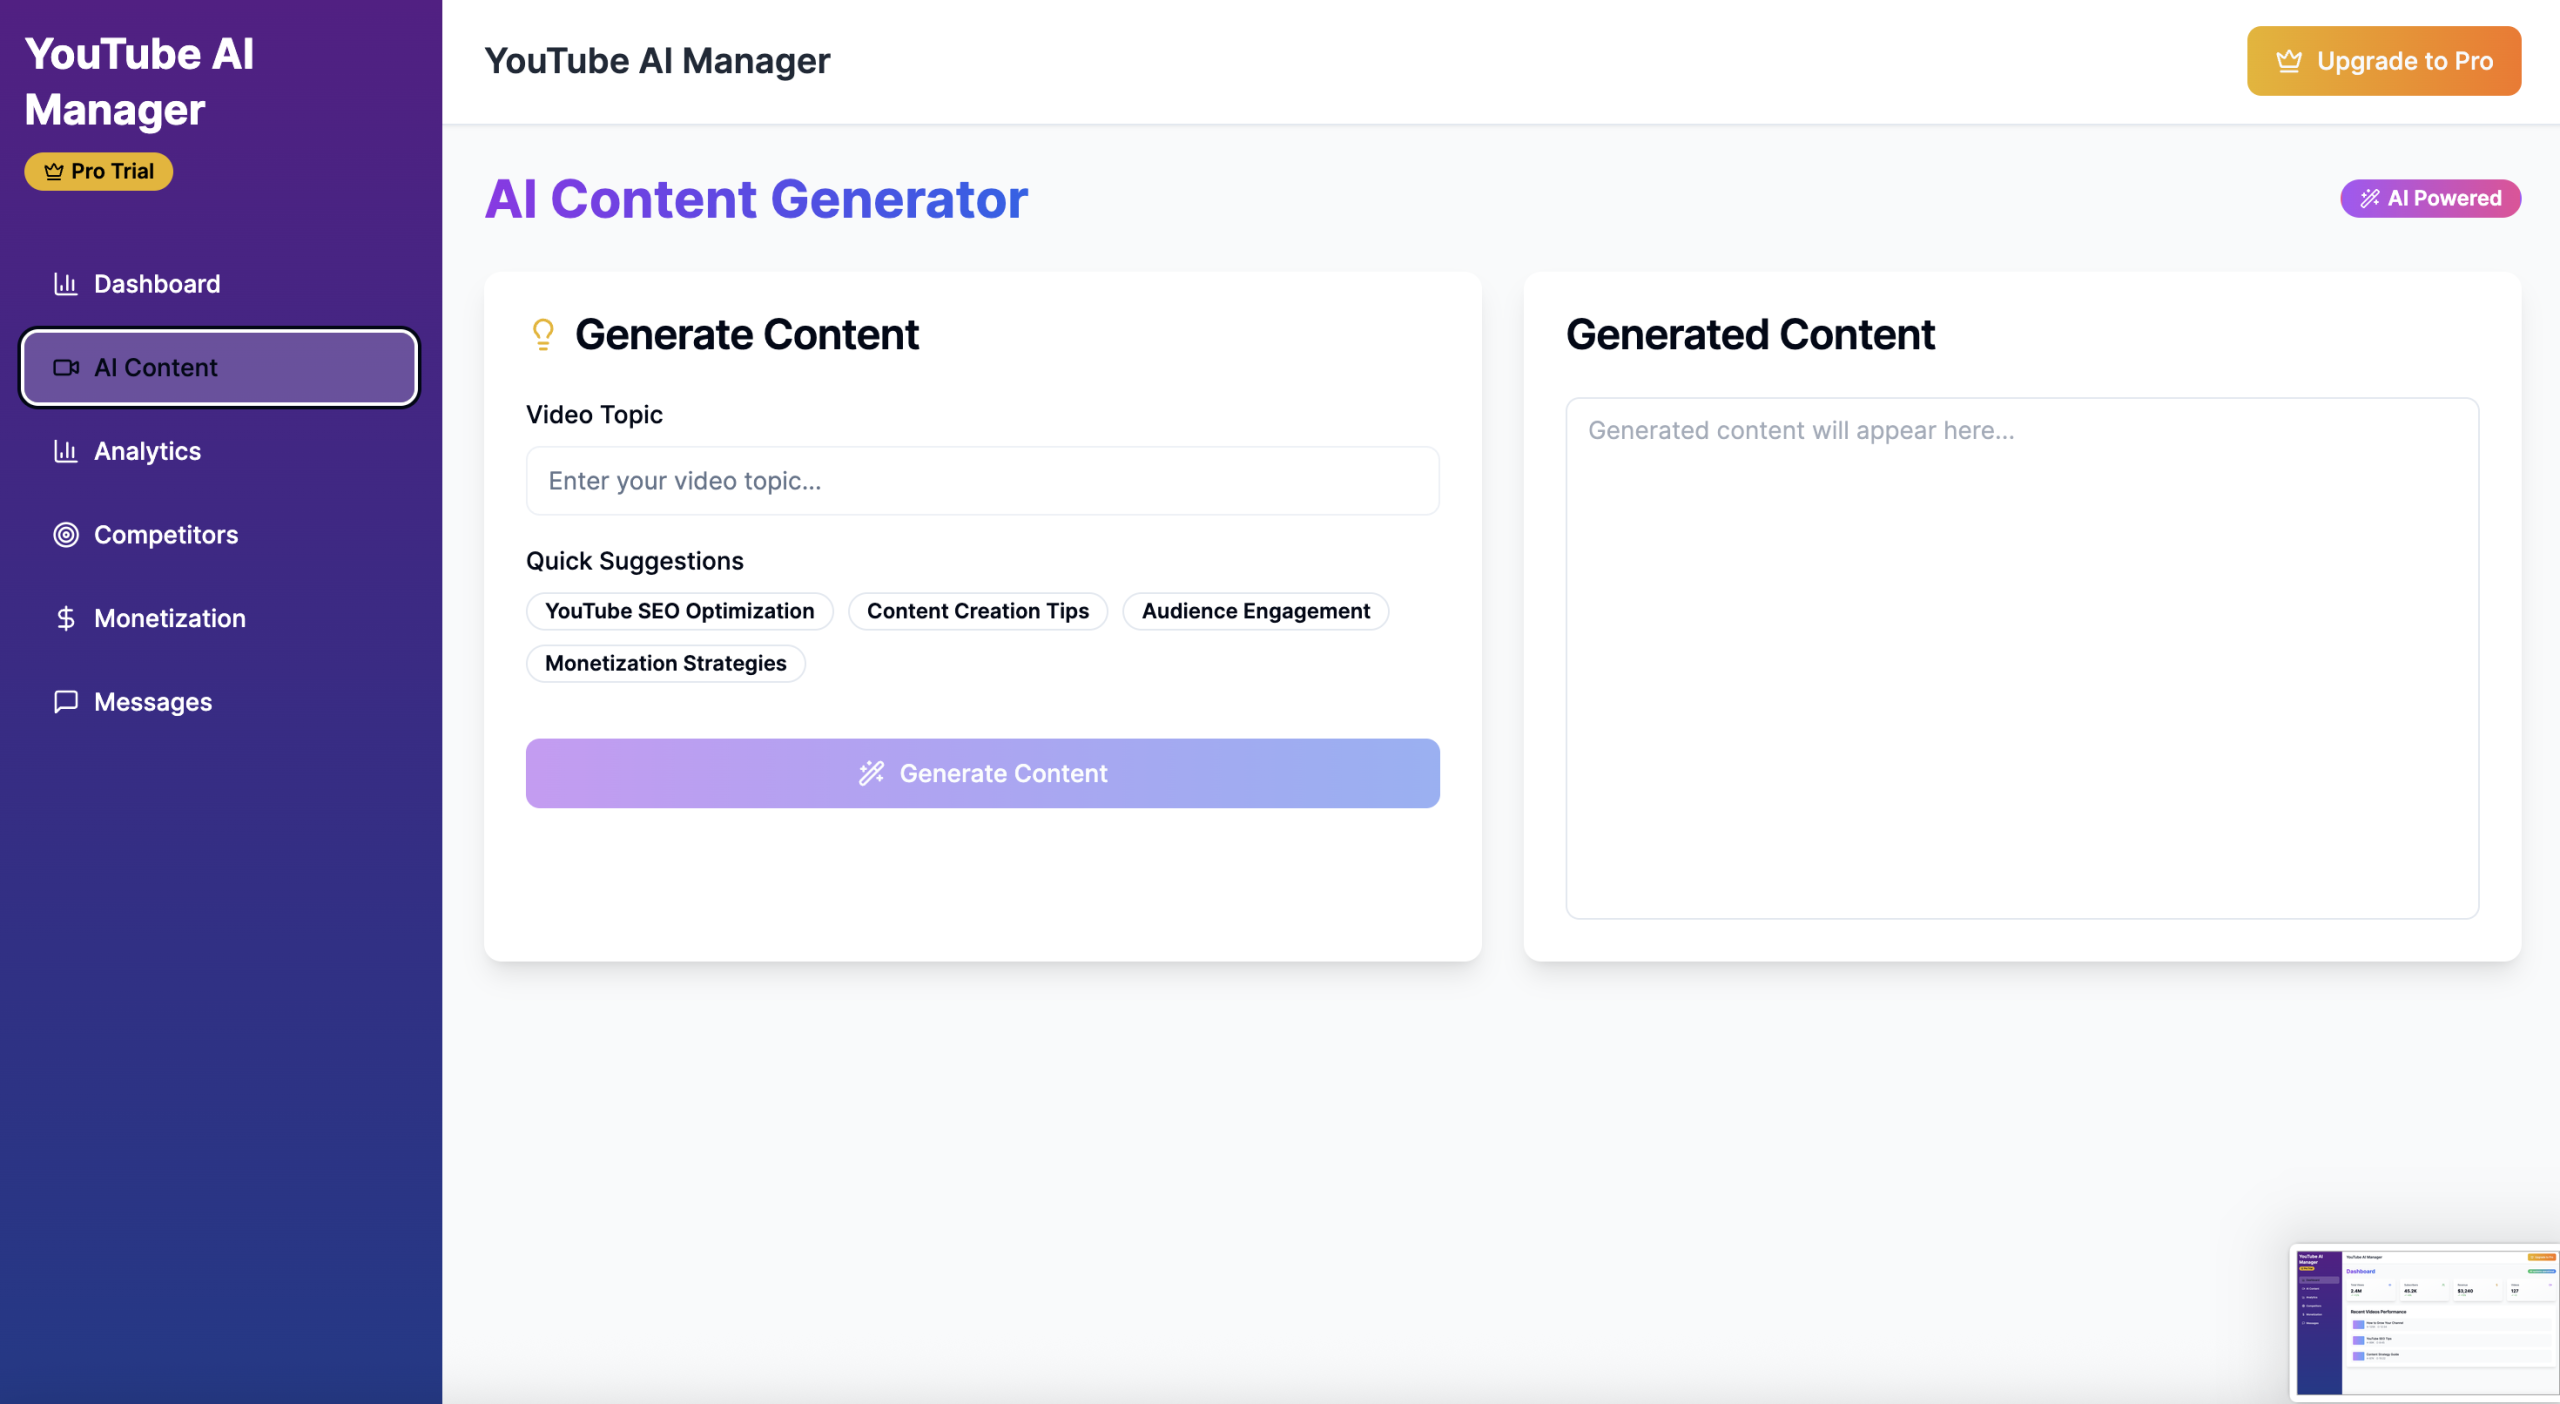Click the purple Generate Content button
Image resolution: width=2560 pixels, height=1404 pixels.
982,773
